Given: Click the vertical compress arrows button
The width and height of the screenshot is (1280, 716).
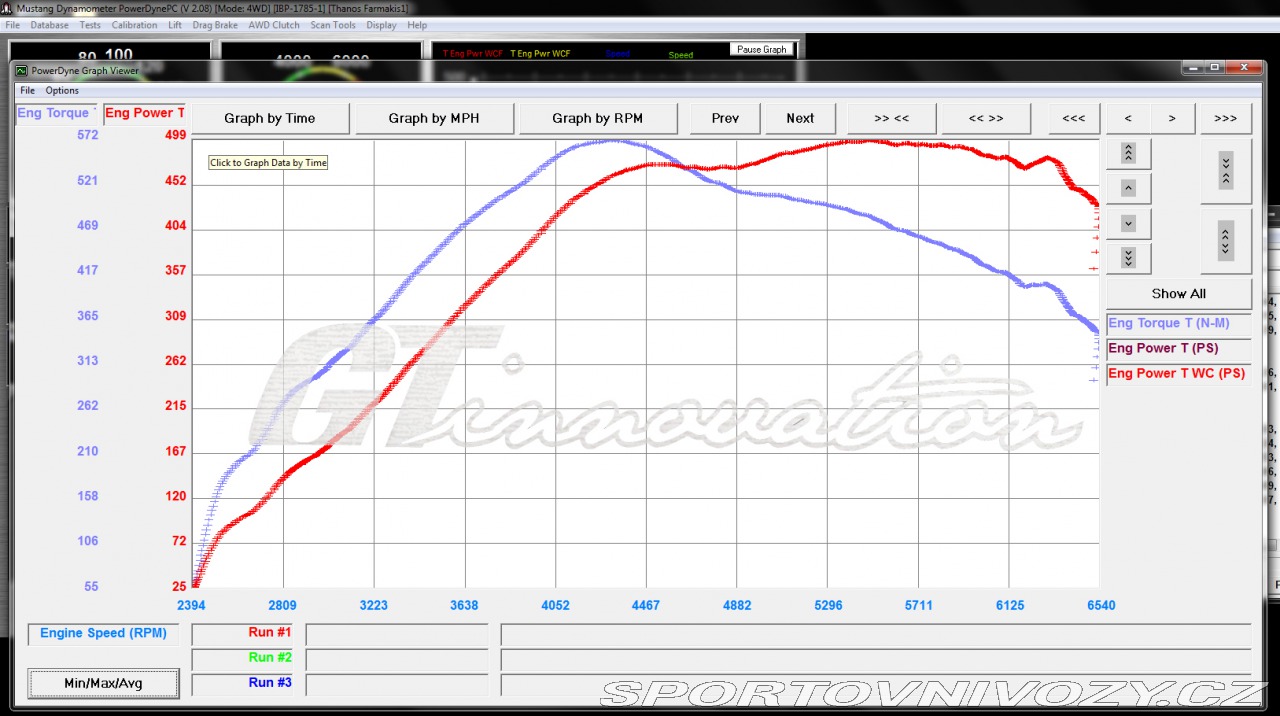Looking at the screenshot, I should point(1226,170).
